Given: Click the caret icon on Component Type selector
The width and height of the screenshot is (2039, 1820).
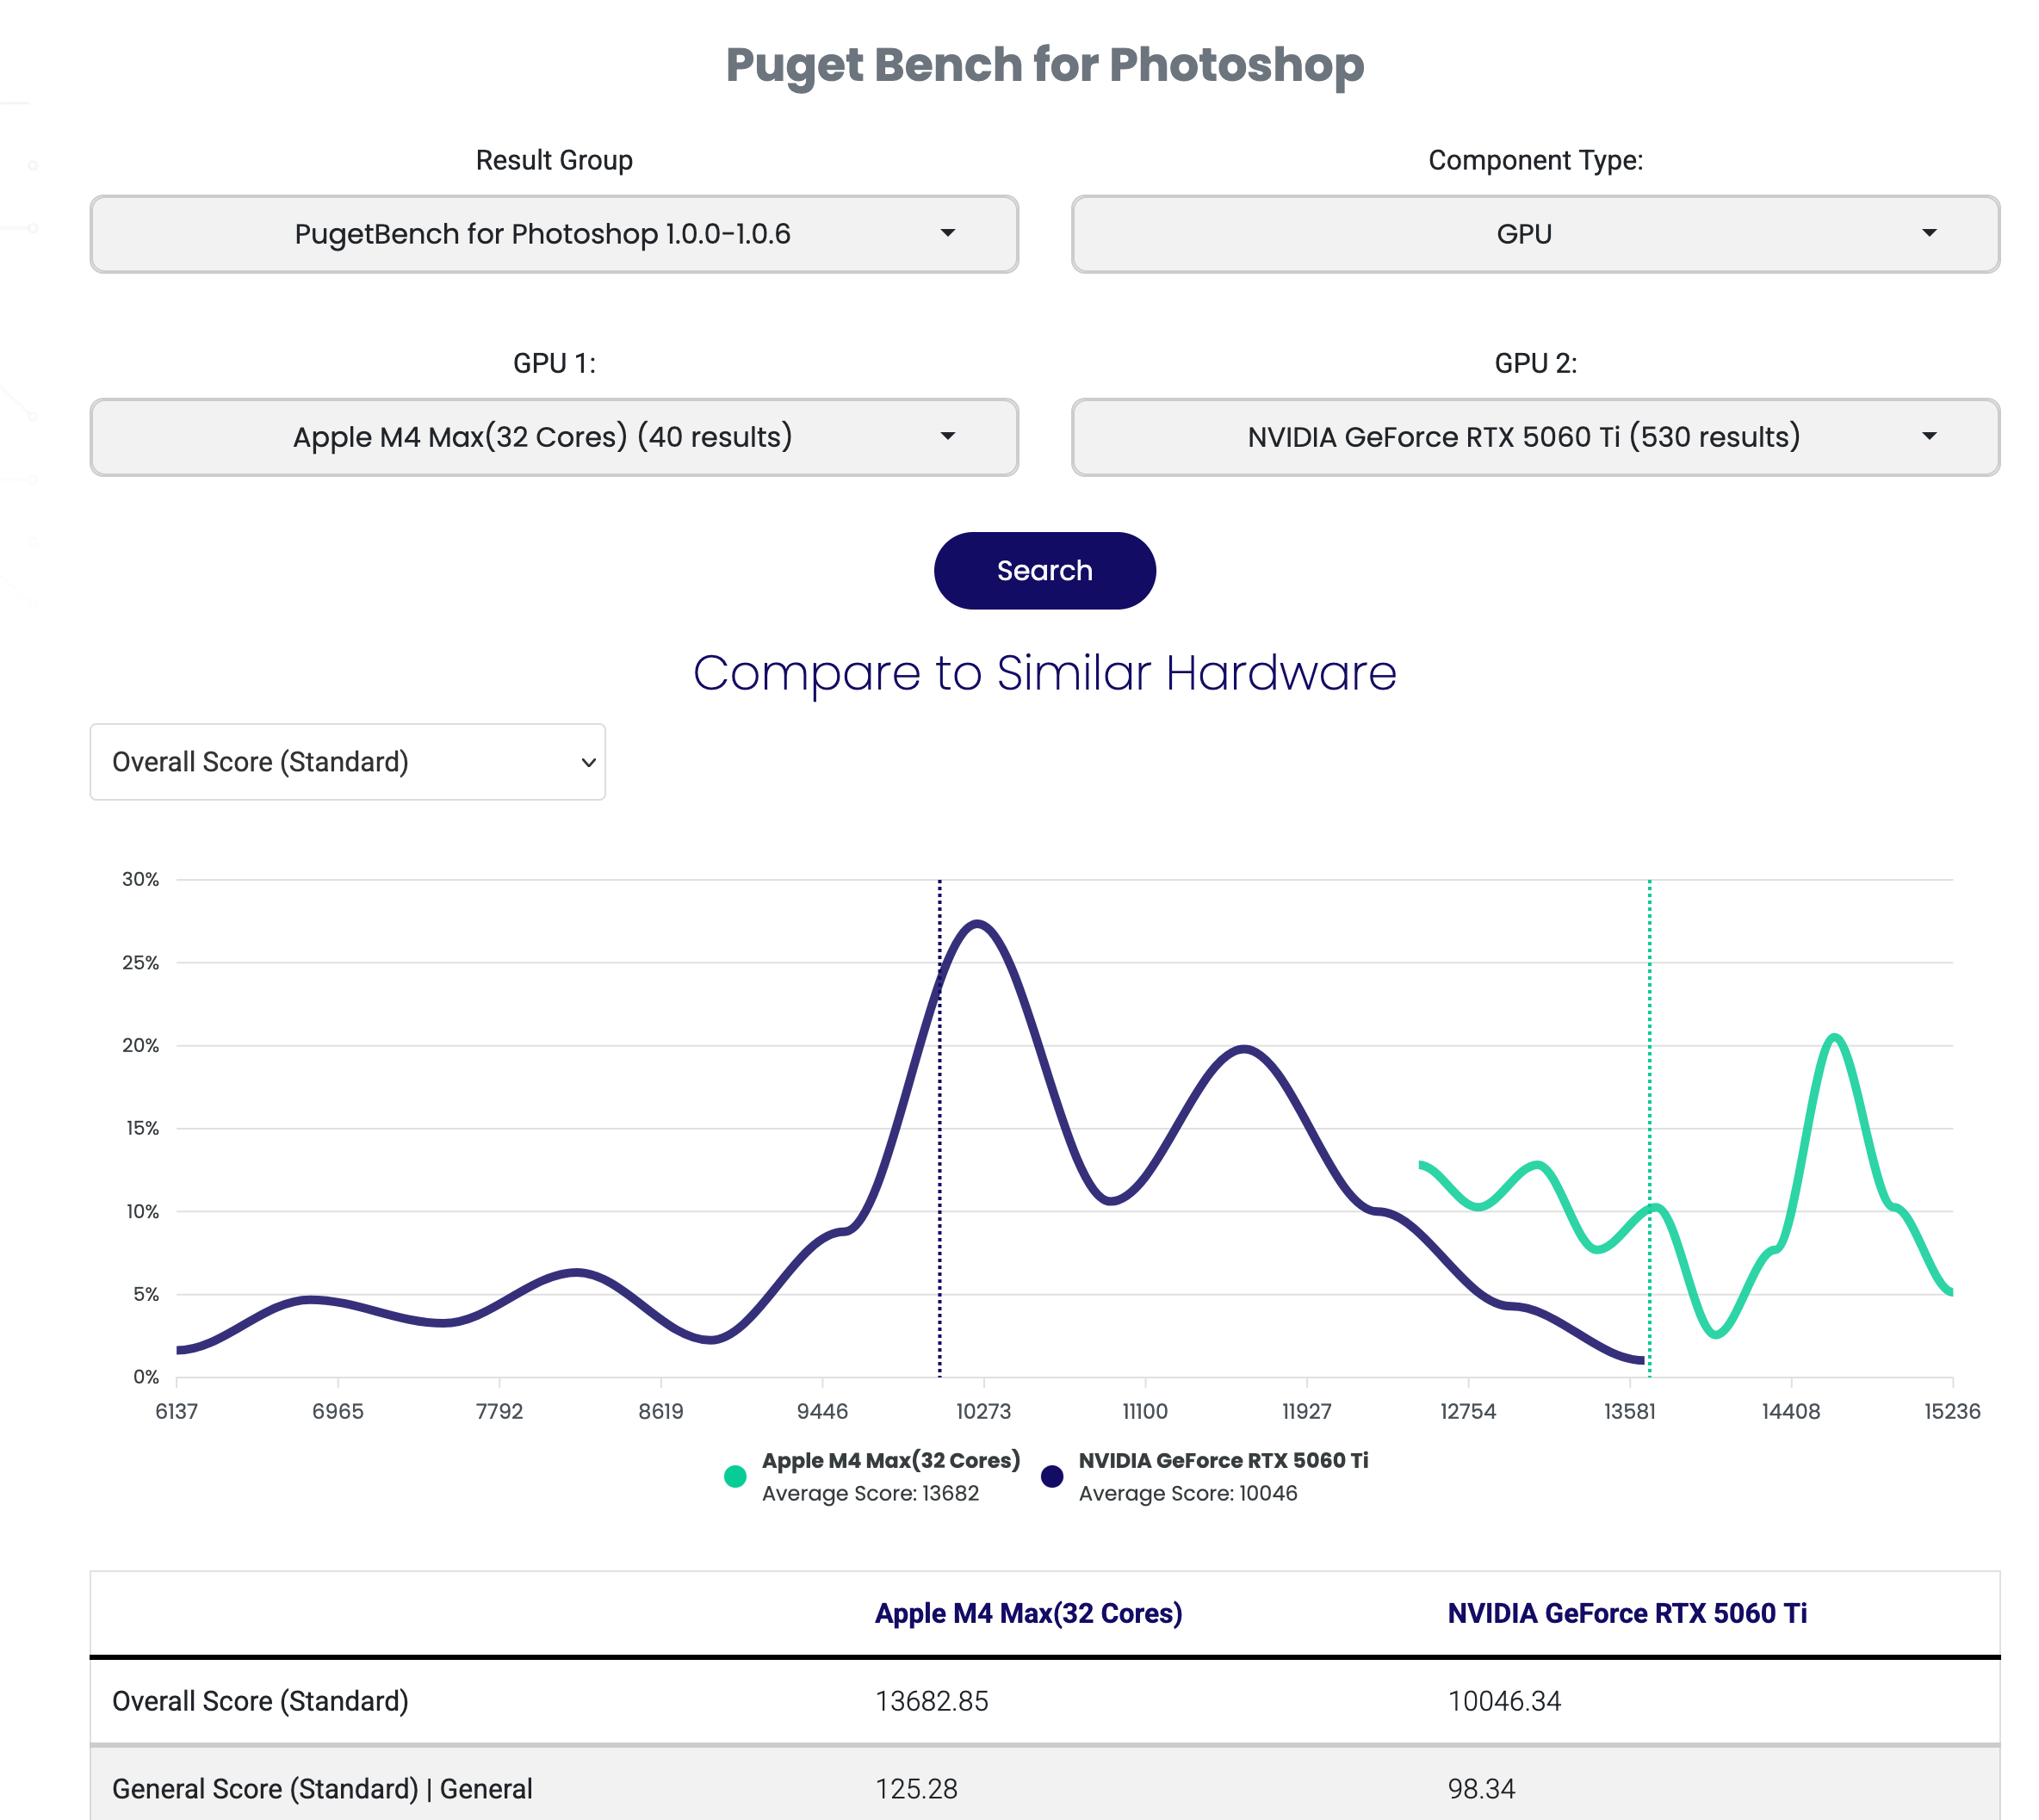Looking at the screenshot, I should pos(1929,234).
